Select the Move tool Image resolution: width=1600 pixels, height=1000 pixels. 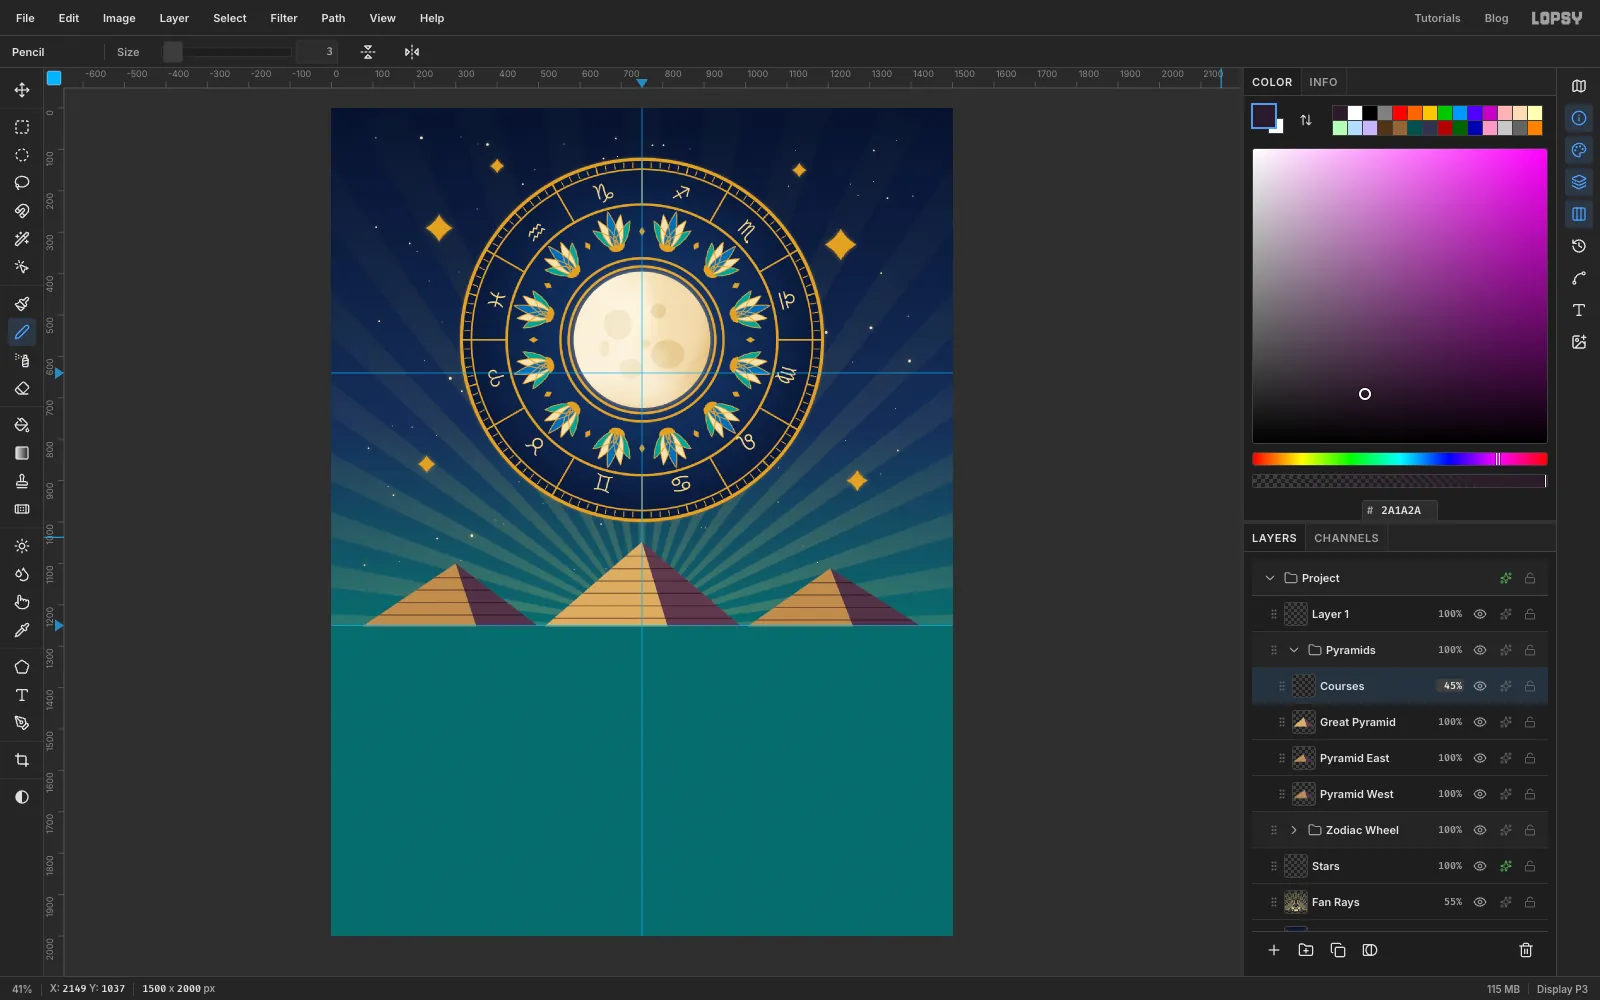[x=22, y=90]
